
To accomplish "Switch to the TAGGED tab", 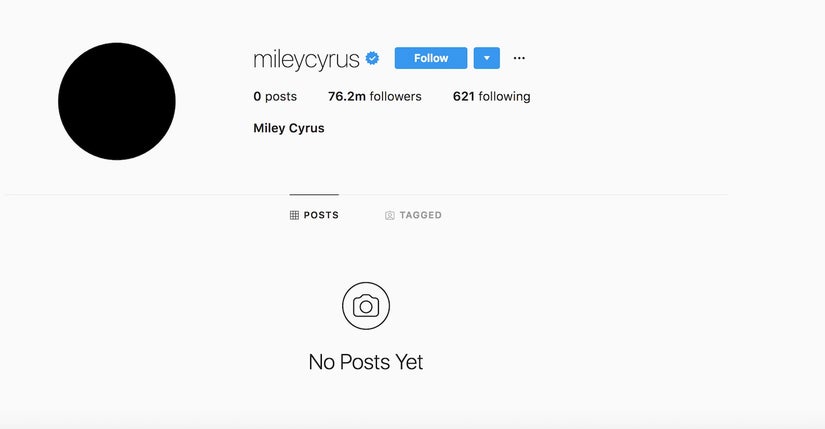I will tap(413, 215).
